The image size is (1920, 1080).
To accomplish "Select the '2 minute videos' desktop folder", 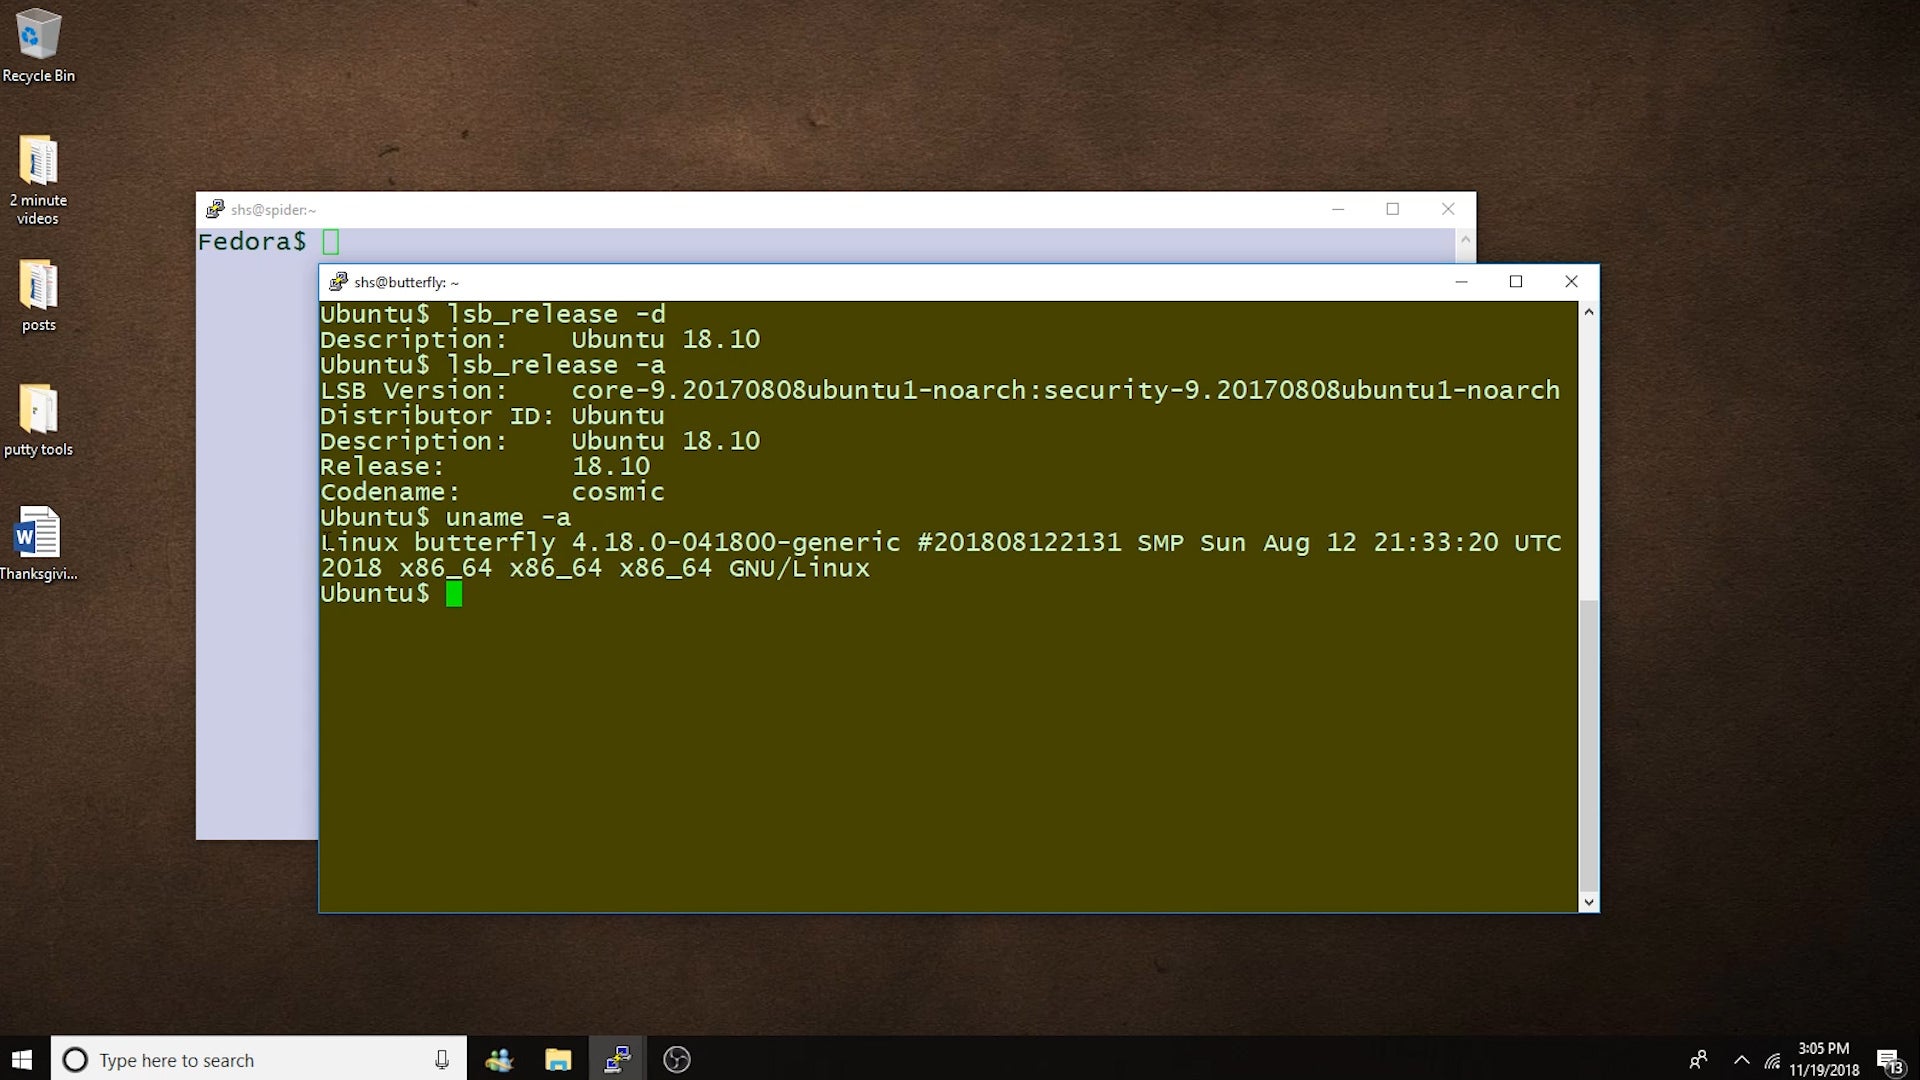I will [x=38, y=180].
